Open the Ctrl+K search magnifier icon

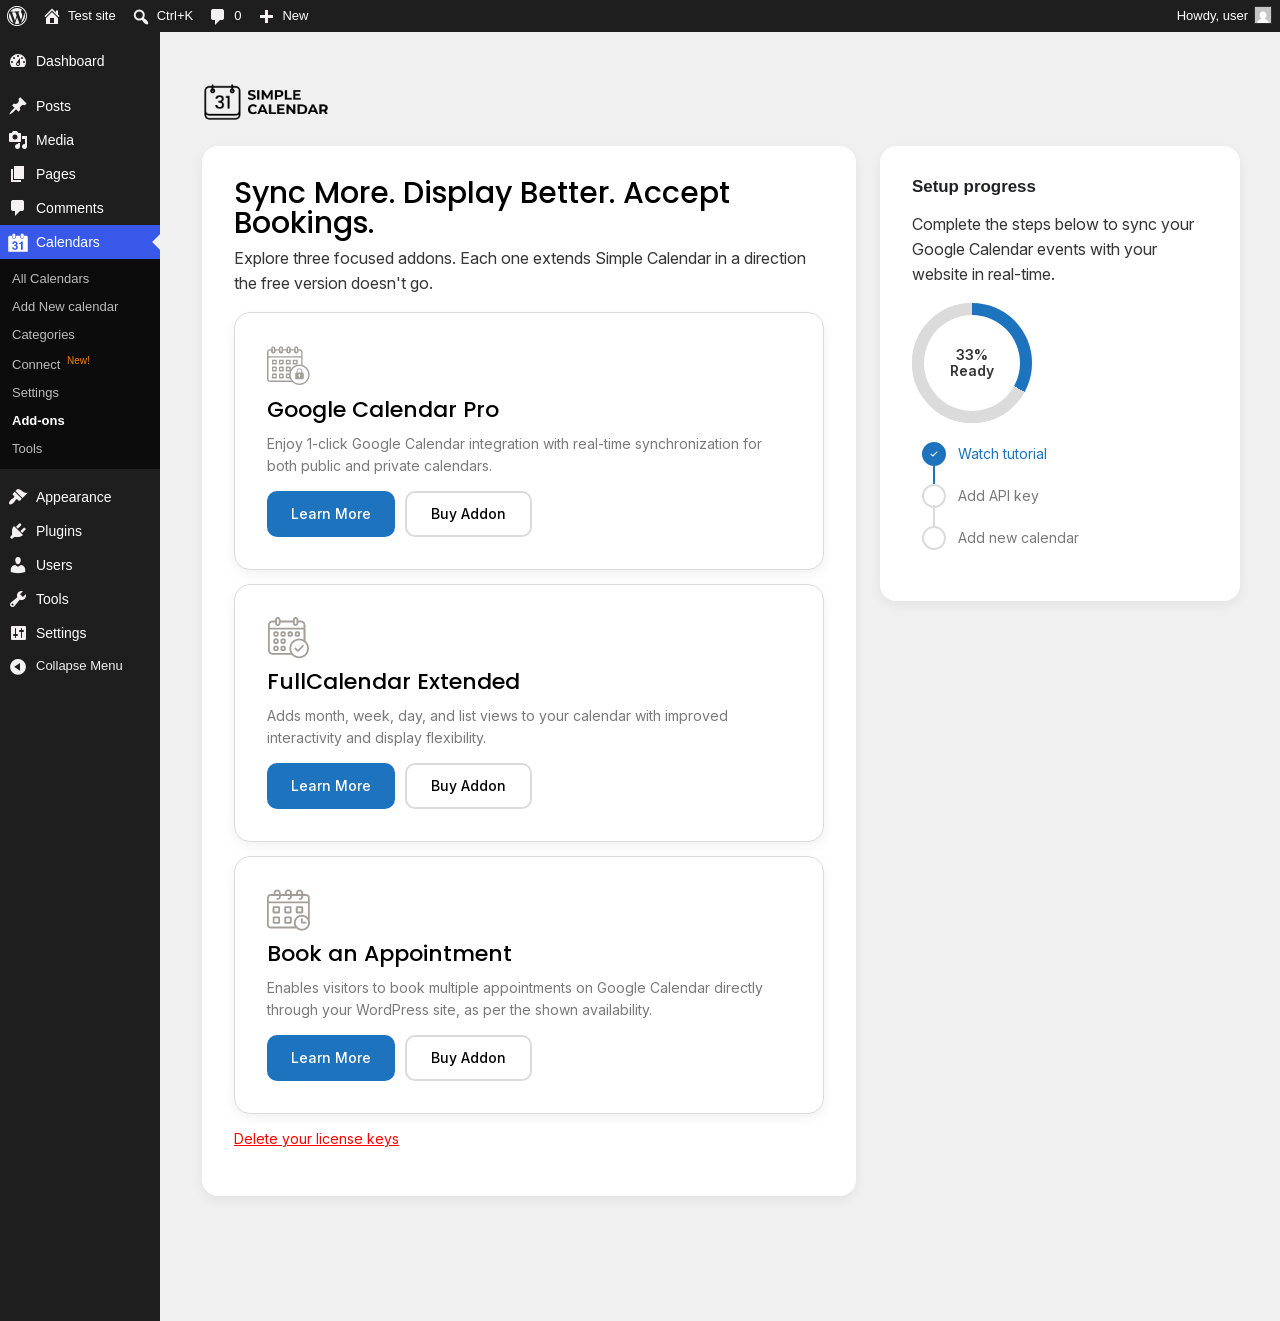pos(141,16)
